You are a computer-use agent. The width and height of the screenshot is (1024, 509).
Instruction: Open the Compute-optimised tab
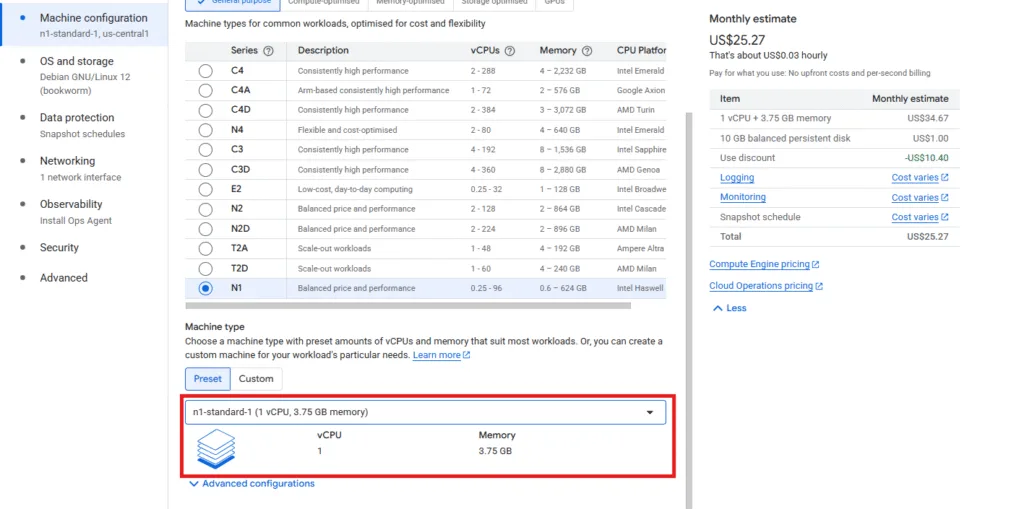[324, 3]
